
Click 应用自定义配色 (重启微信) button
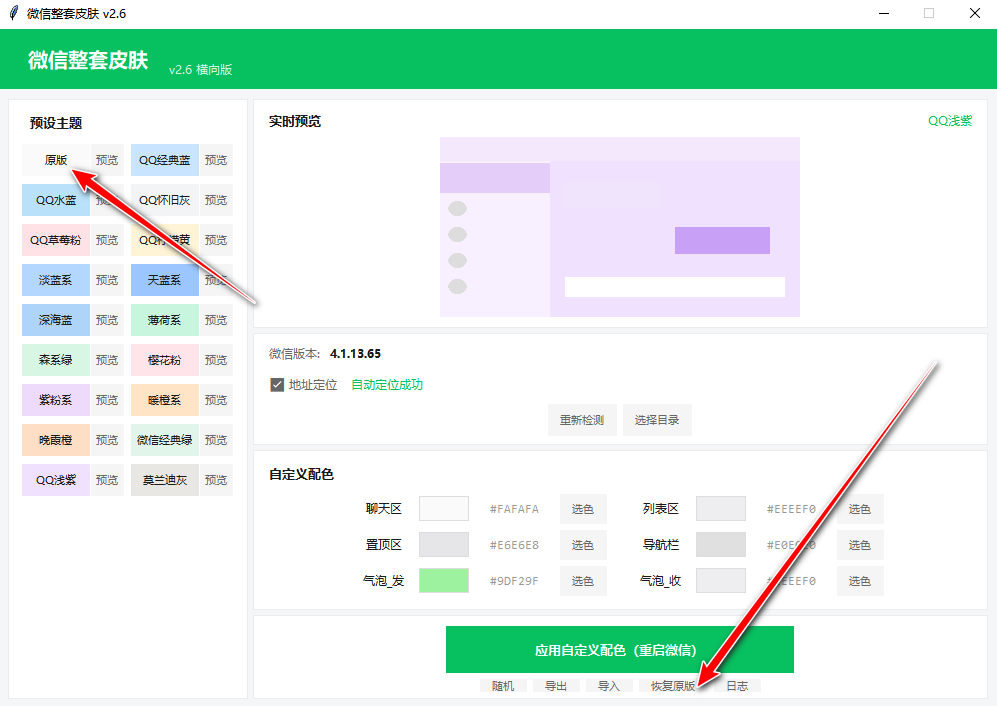click(x=620, y=649)
